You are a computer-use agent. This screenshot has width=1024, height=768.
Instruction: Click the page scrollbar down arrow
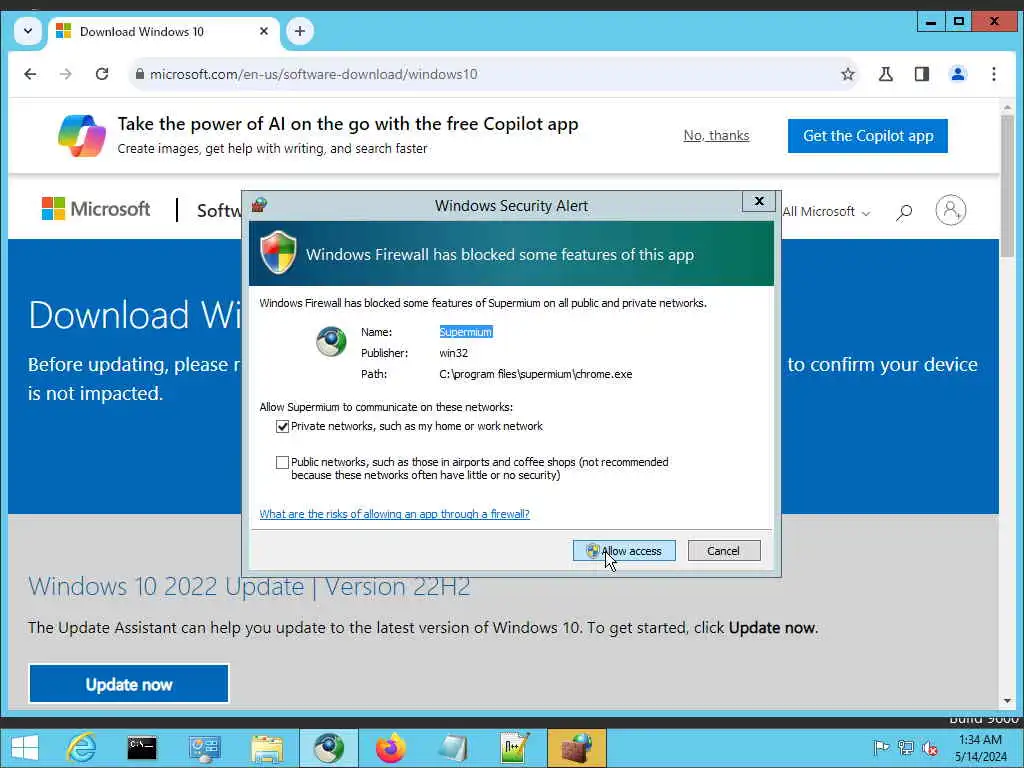click(x=1007, y=701)
